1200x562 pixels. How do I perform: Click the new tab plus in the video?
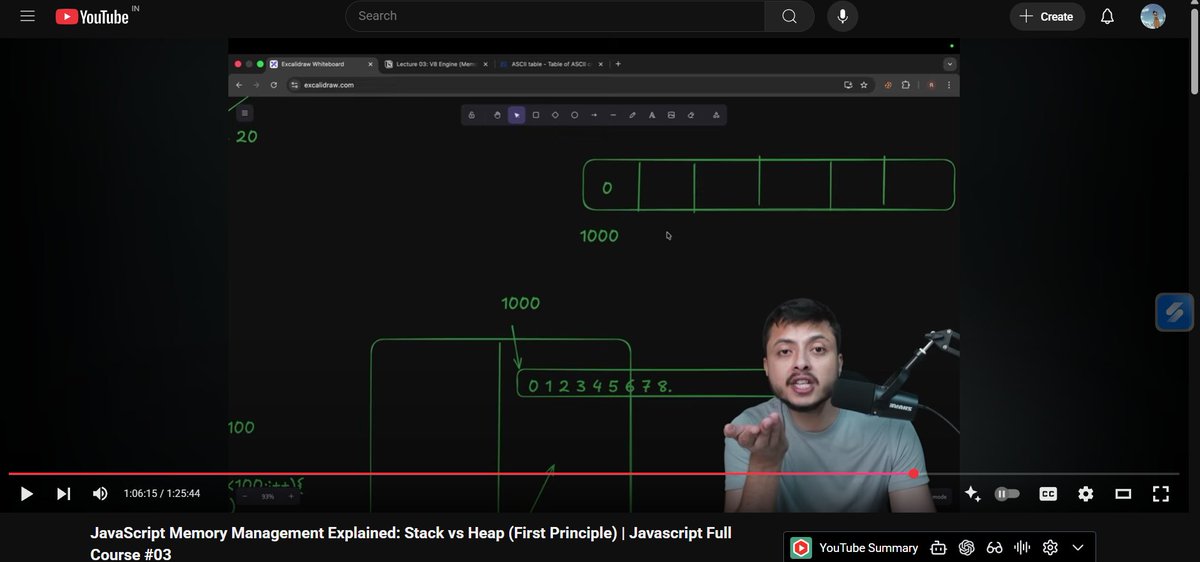pos(618,64)
